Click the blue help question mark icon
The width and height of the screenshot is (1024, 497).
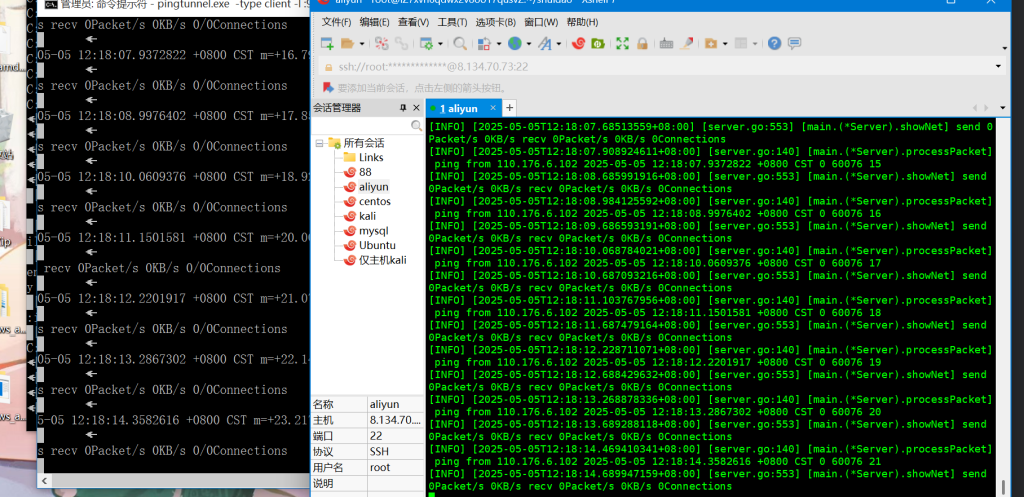[773, 43]
